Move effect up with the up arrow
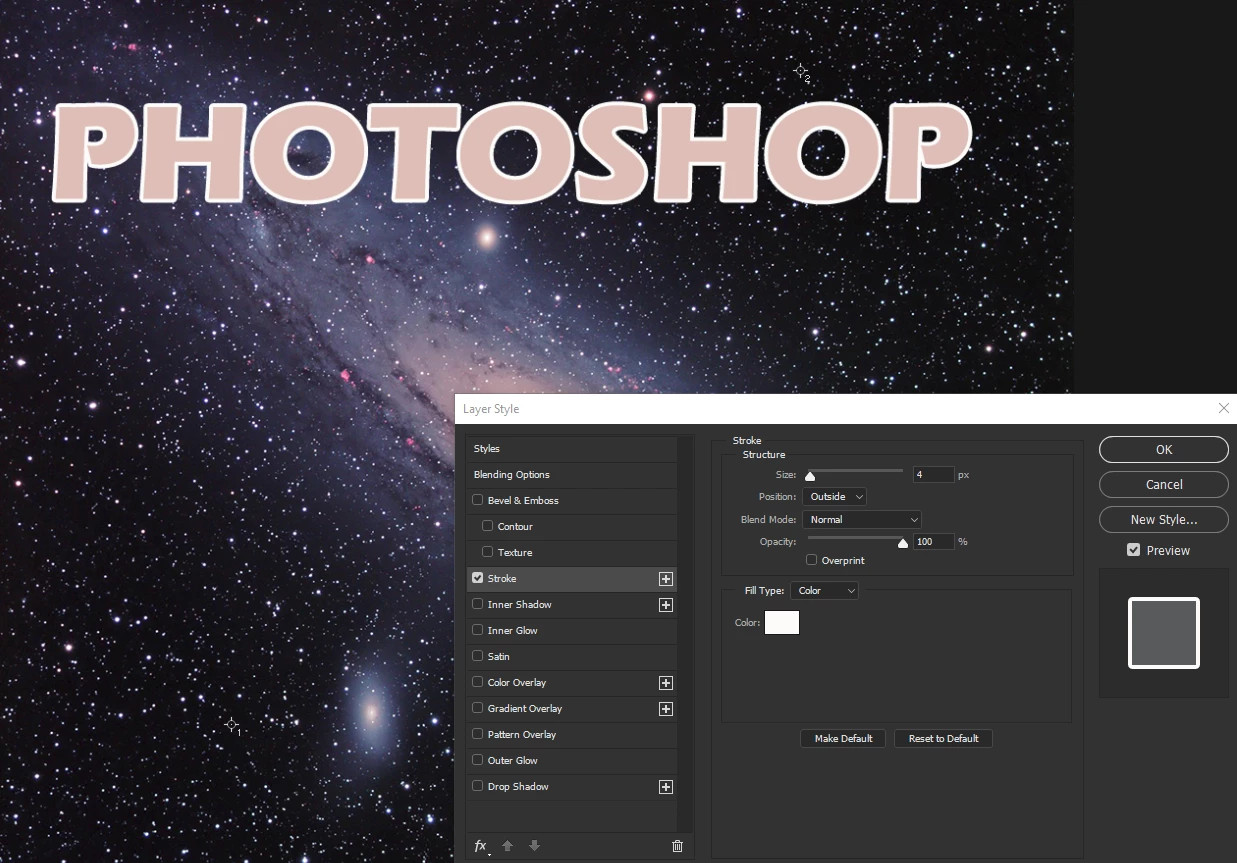Viewport: 1237px width, 863px height. point(507,846)
